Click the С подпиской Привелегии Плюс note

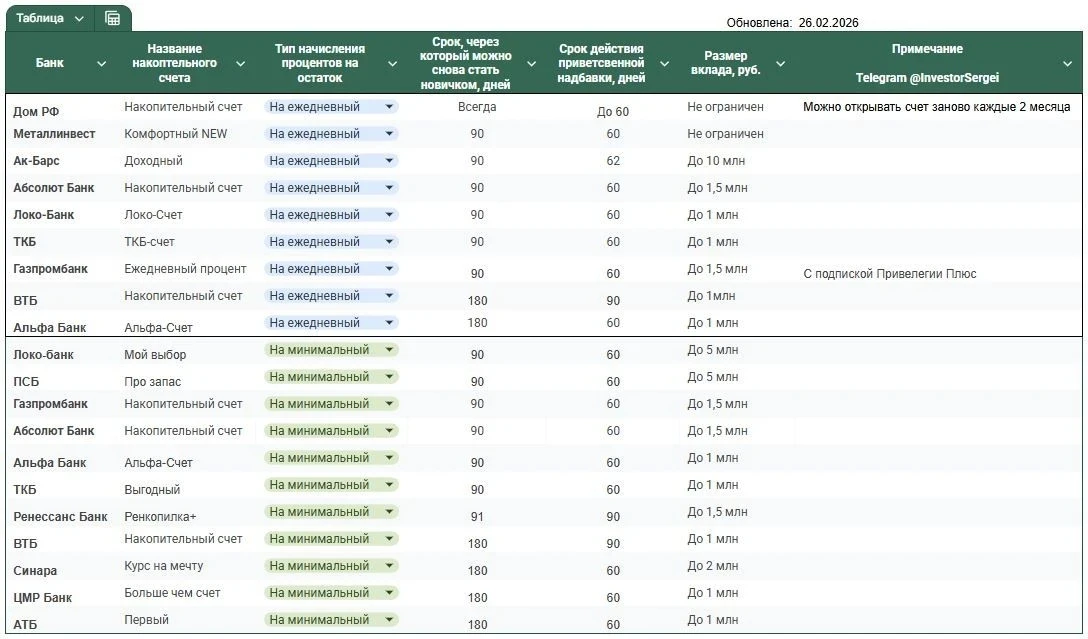tap(890, 274)
